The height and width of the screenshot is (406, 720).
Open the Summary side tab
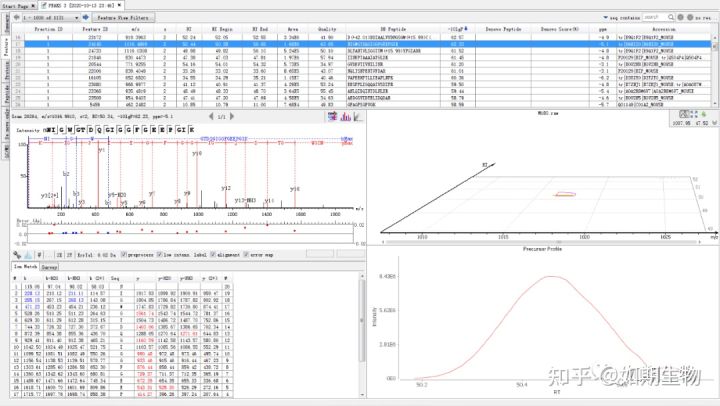coord(6,23)
